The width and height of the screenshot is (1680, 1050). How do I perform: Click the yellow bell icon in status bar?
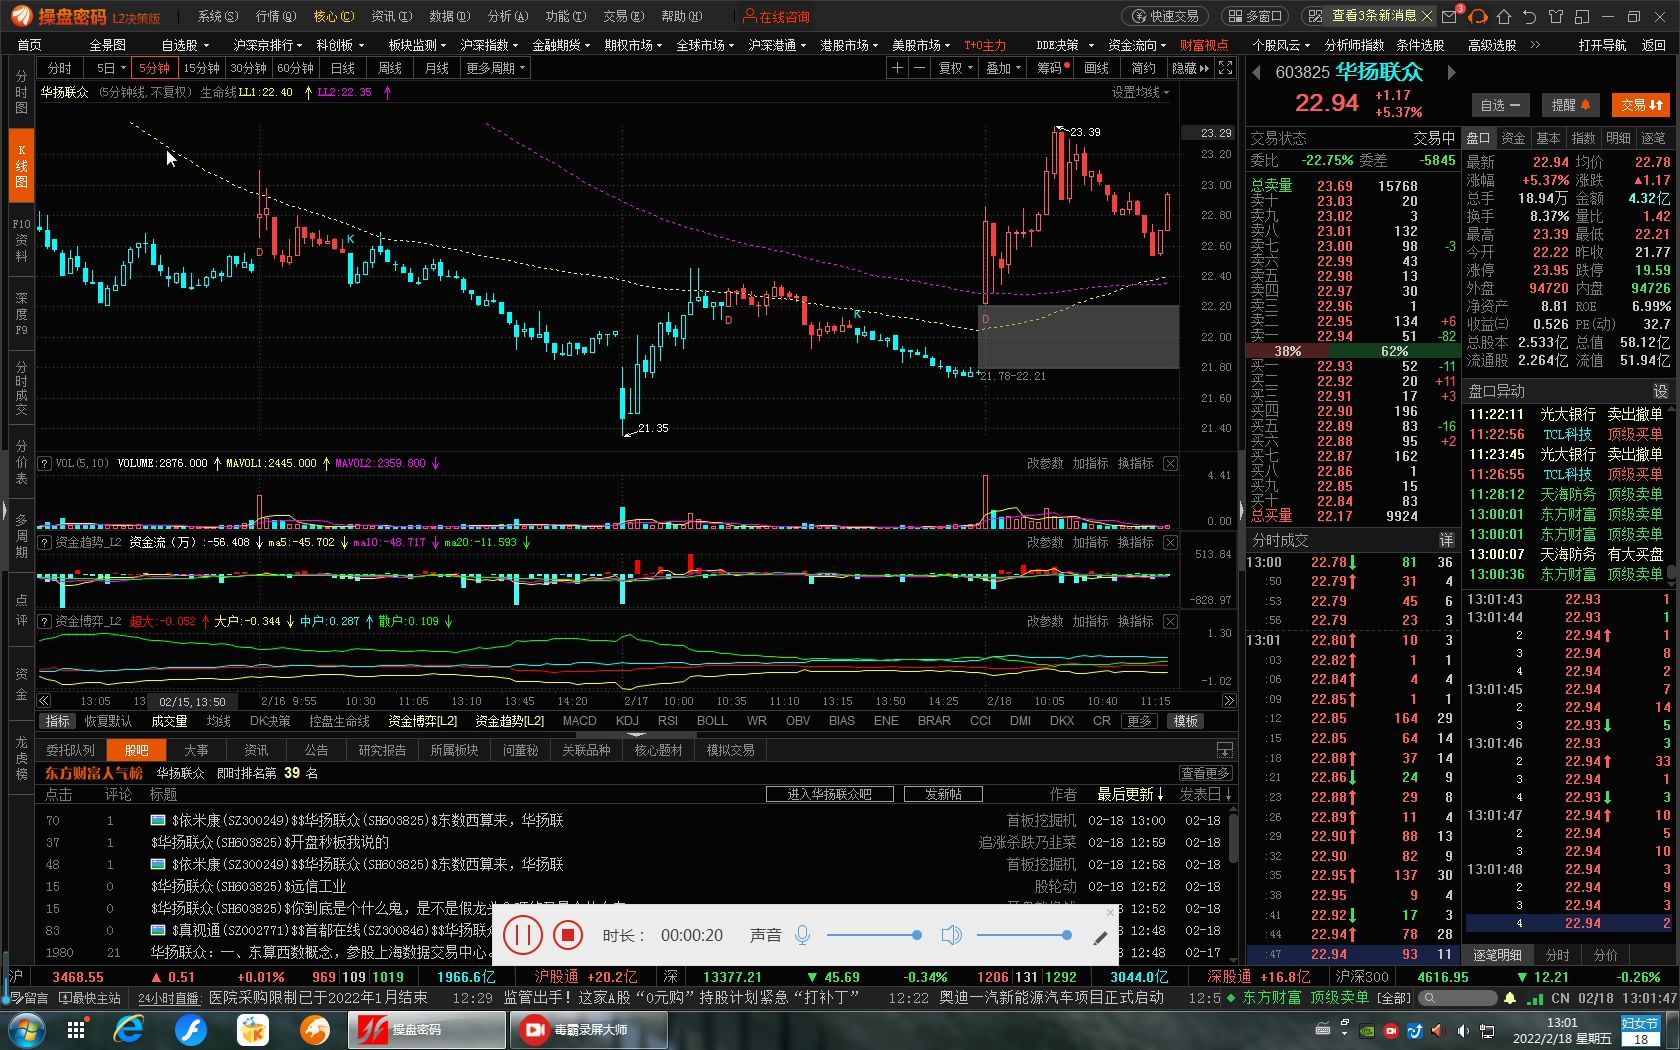1510,998
